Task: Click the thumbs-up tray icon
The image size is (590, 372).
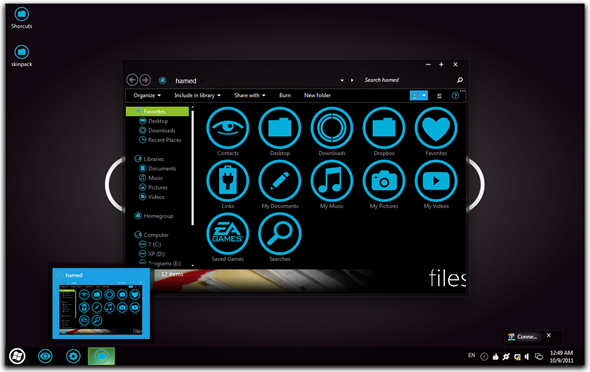Action: 495,357
